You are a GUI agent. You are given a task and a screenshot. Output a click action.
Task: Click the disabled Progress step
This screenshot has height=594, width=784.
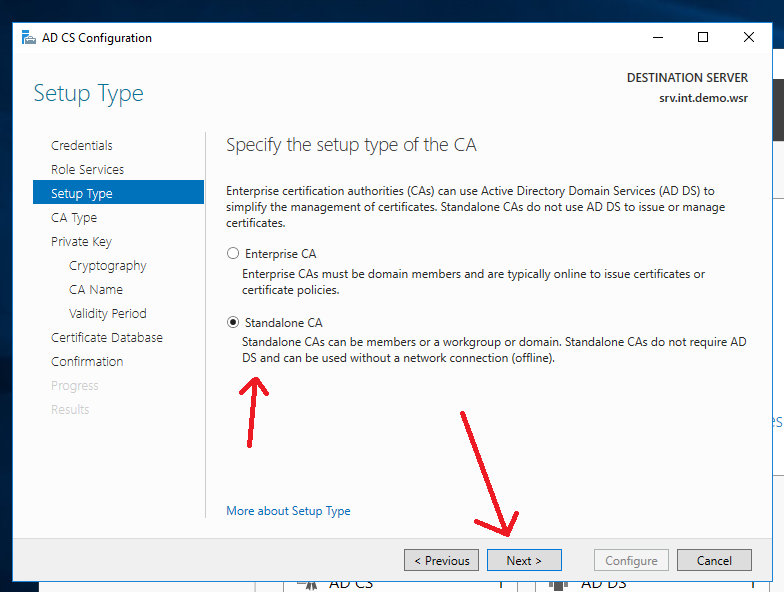(x=74, y=386)
